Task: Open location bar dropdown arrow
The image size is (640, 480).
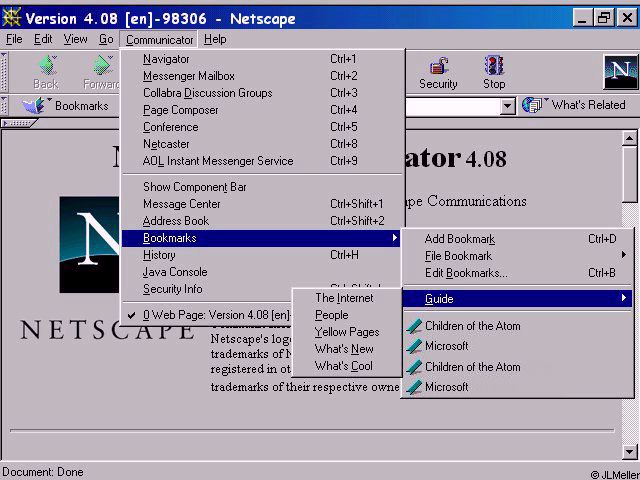Action: [x=507, y=107]
